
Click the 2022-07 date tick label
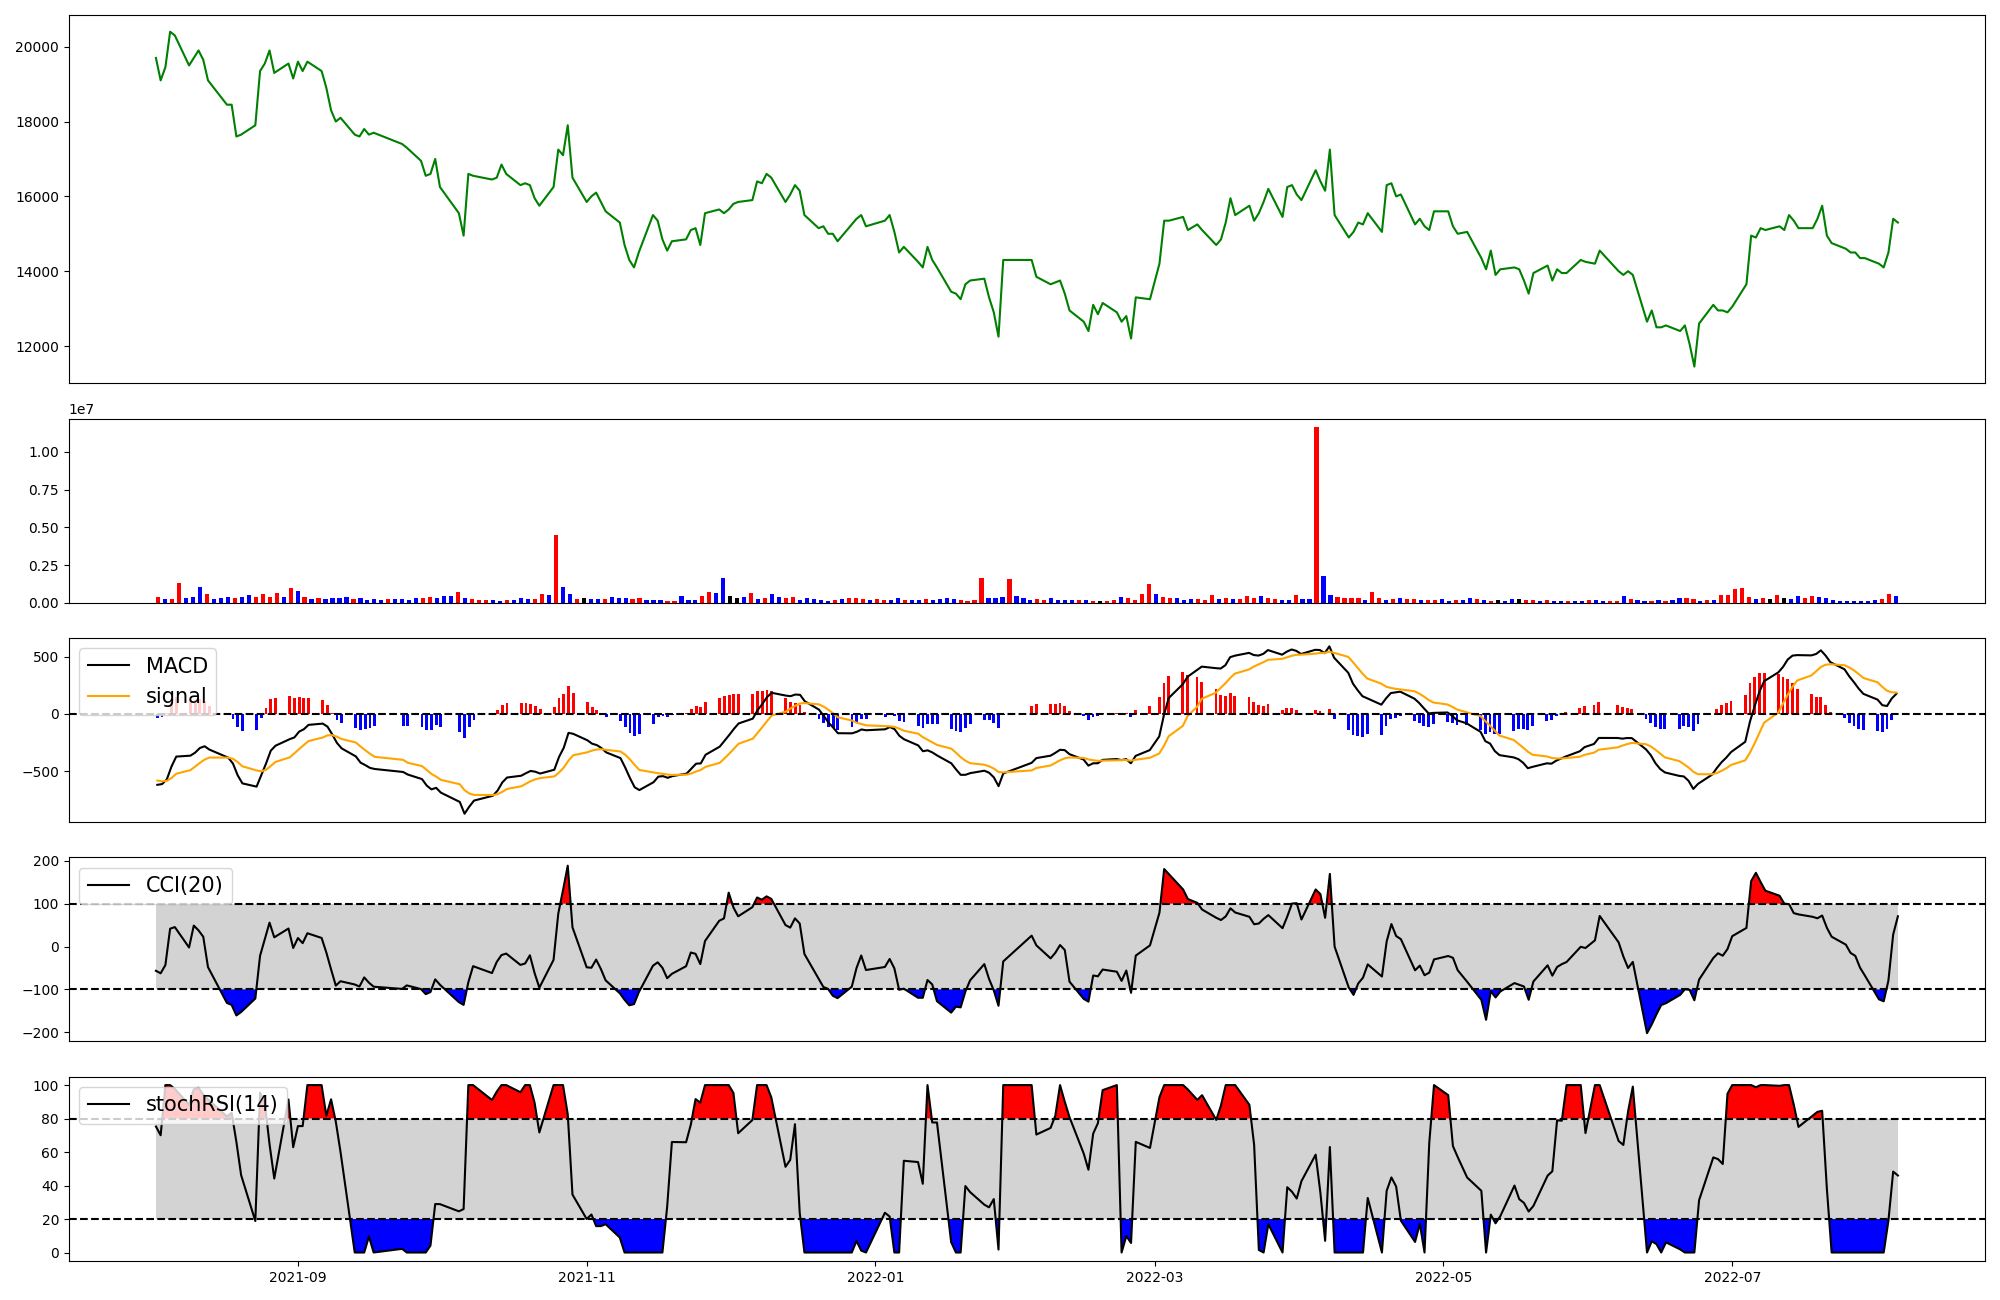(1732, 1277)
